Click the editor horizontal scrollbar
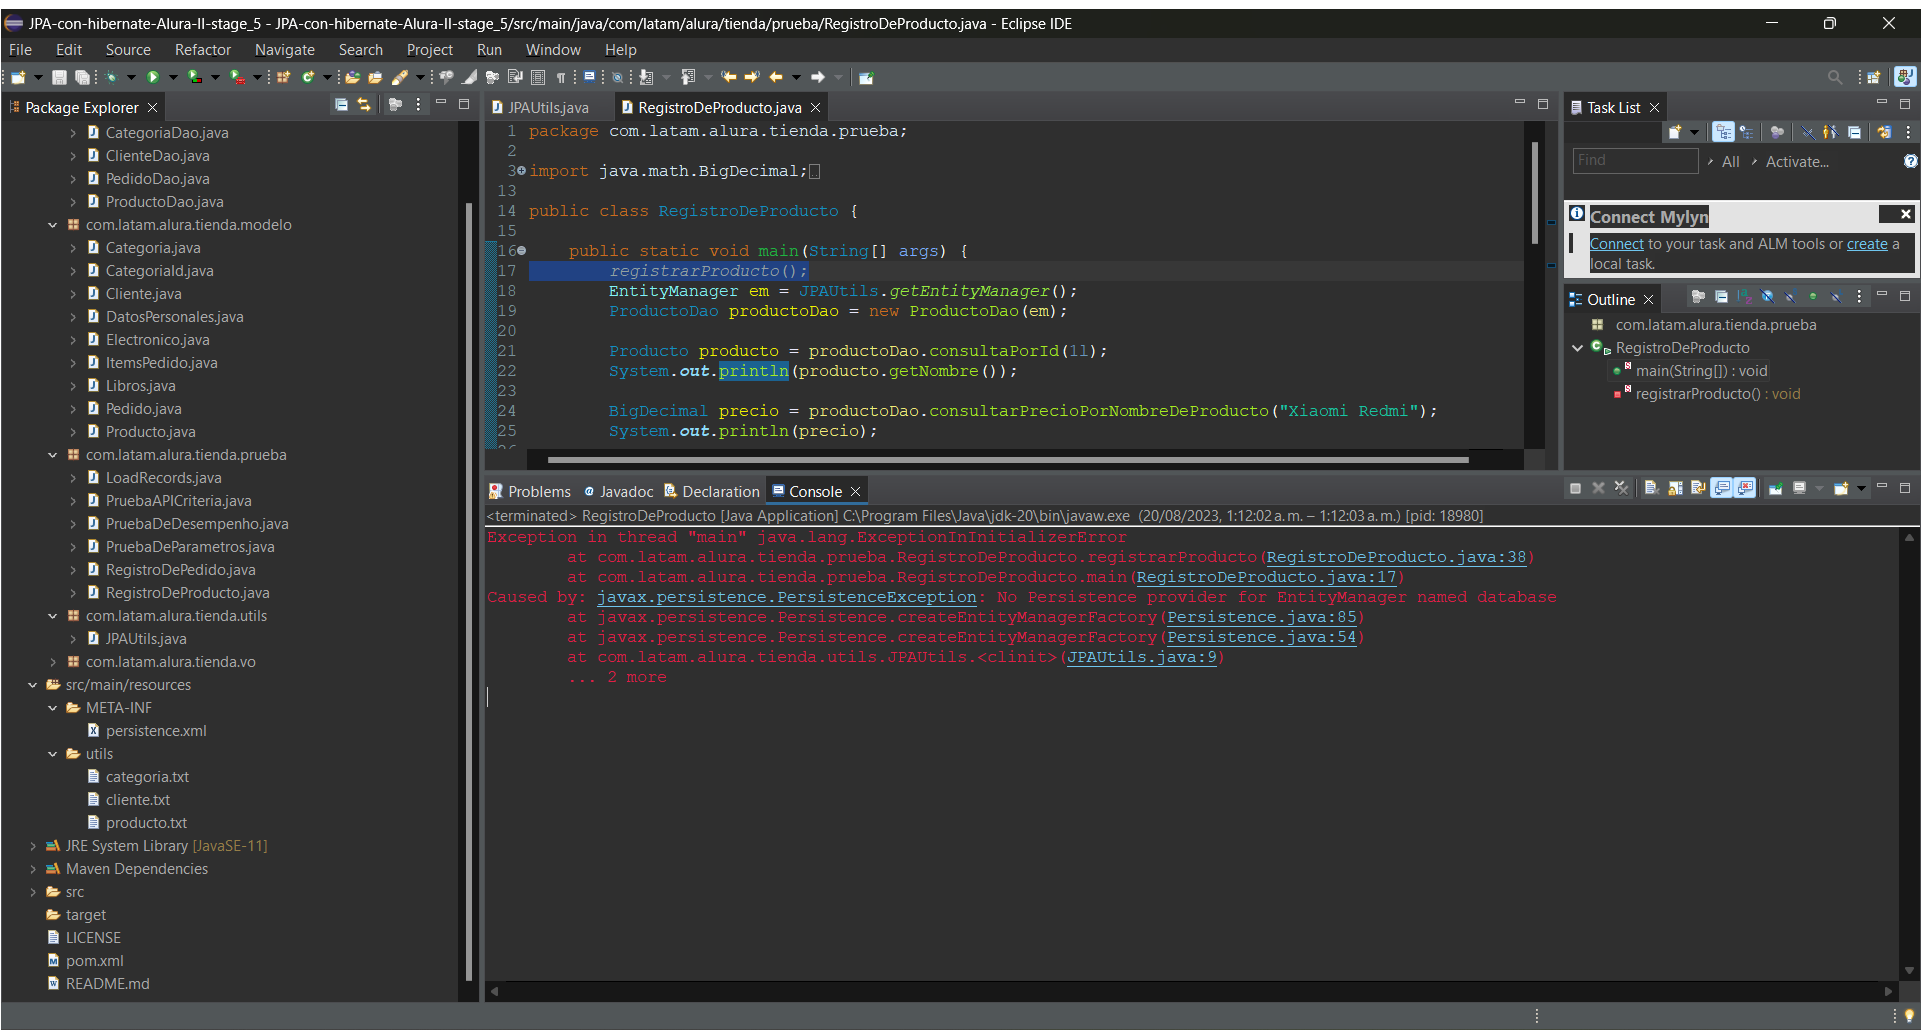The image size is (1922, 1030). [x=1007, y=460]
